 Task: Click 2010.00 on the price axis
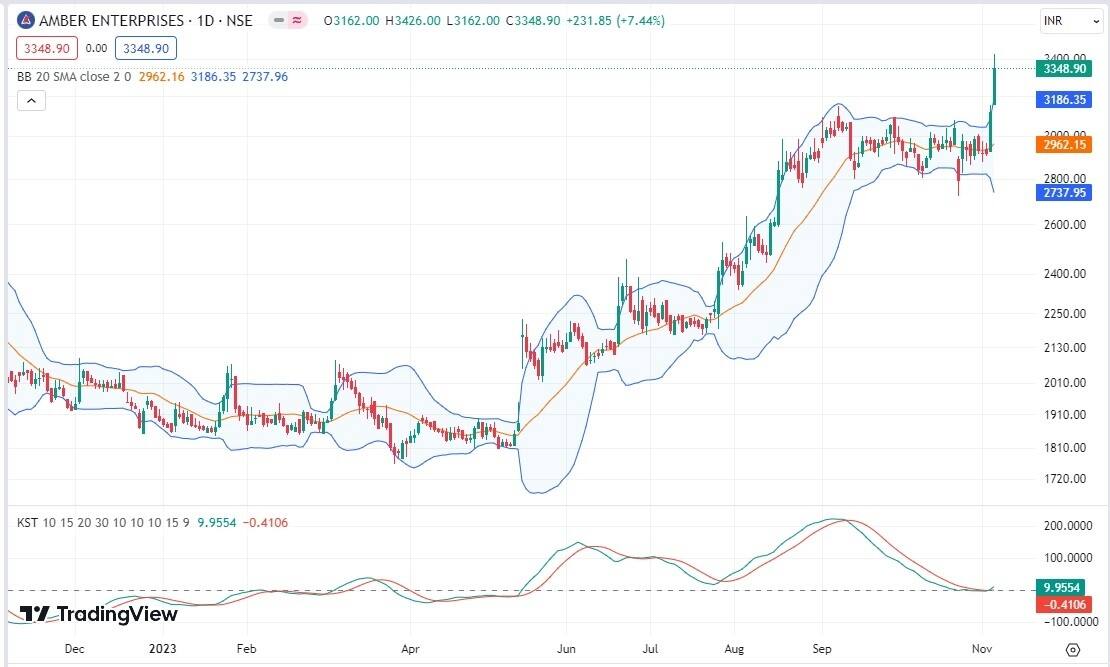1065,382
